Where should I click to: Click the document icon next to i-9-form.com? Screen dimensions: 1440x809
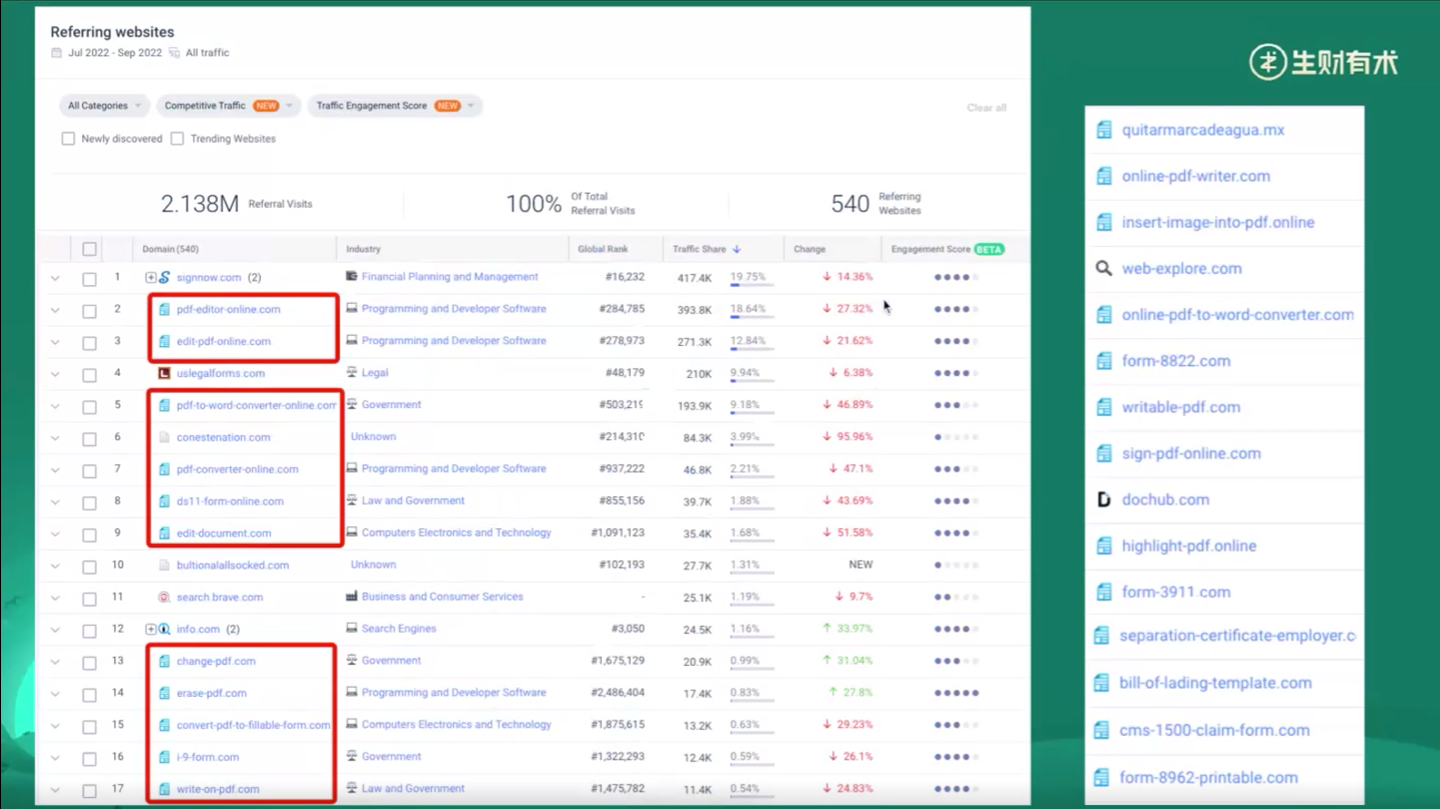165,757
